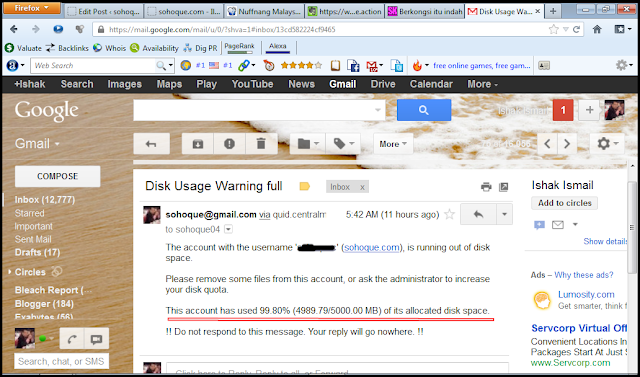
Task: Remove the Inbox label with x
Action: 362,187
